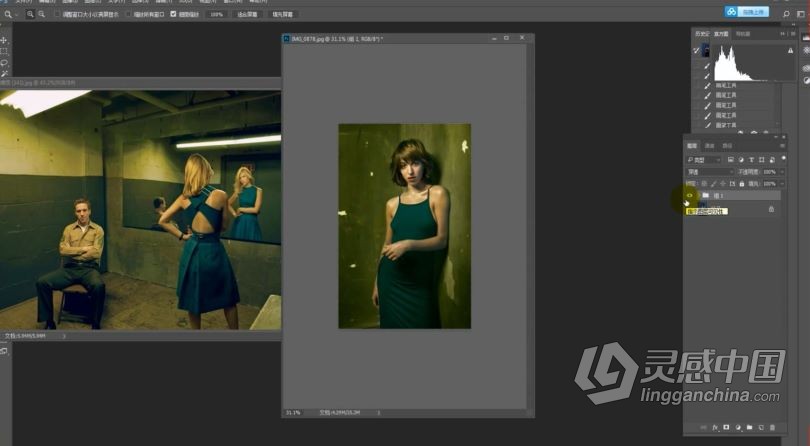Toggle prevent artboard auto-nesting lock
The image size is (810, 446).
pyautogui.click(x=732, y=183)
